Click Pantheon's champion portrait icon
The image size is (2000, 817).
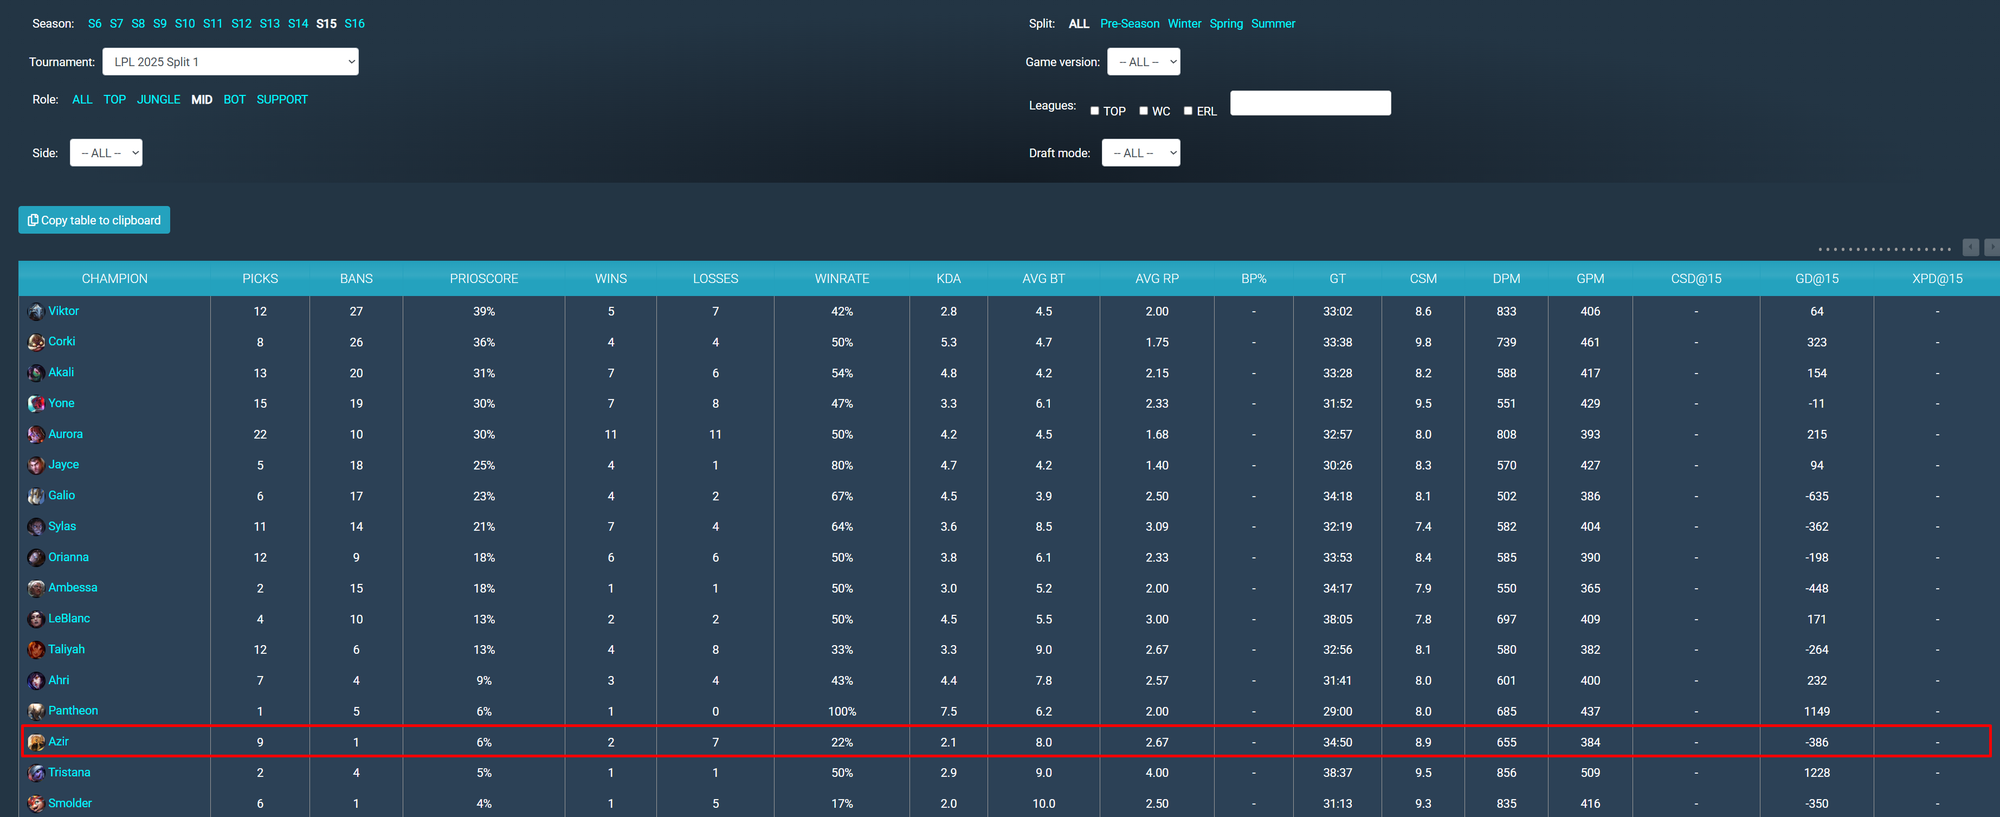tap(36, 711)
